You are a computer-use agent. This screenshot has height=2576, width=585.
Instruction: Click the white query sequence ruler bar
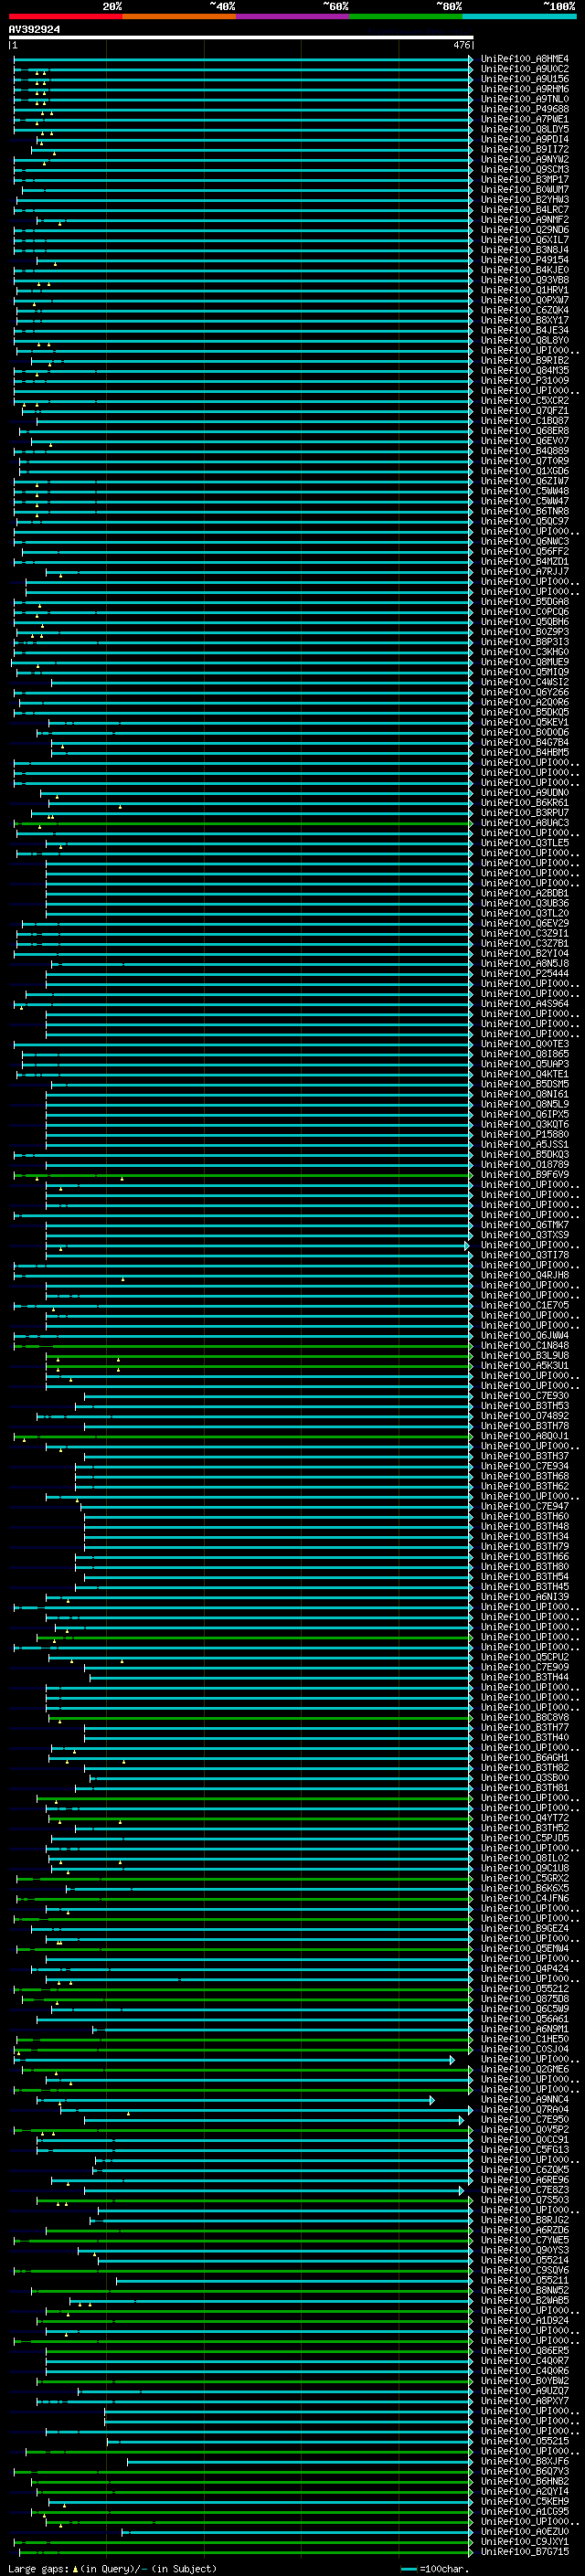(240, 38)
